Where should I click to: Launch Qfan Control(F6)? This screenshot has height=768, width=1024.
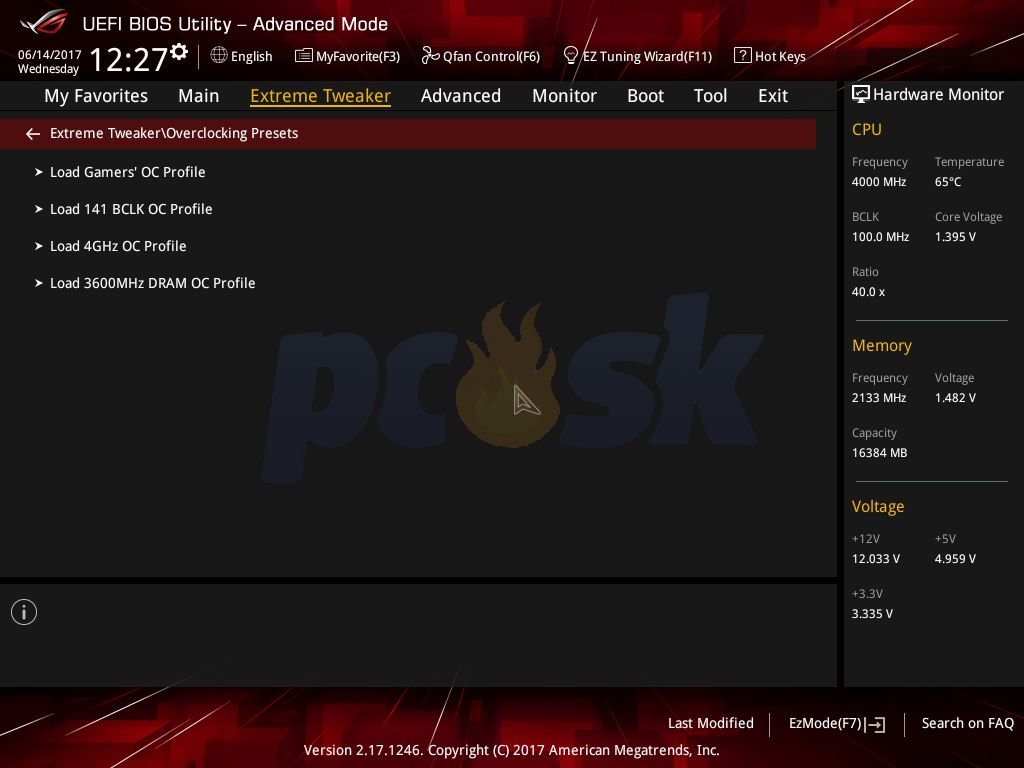coord(492,56)
